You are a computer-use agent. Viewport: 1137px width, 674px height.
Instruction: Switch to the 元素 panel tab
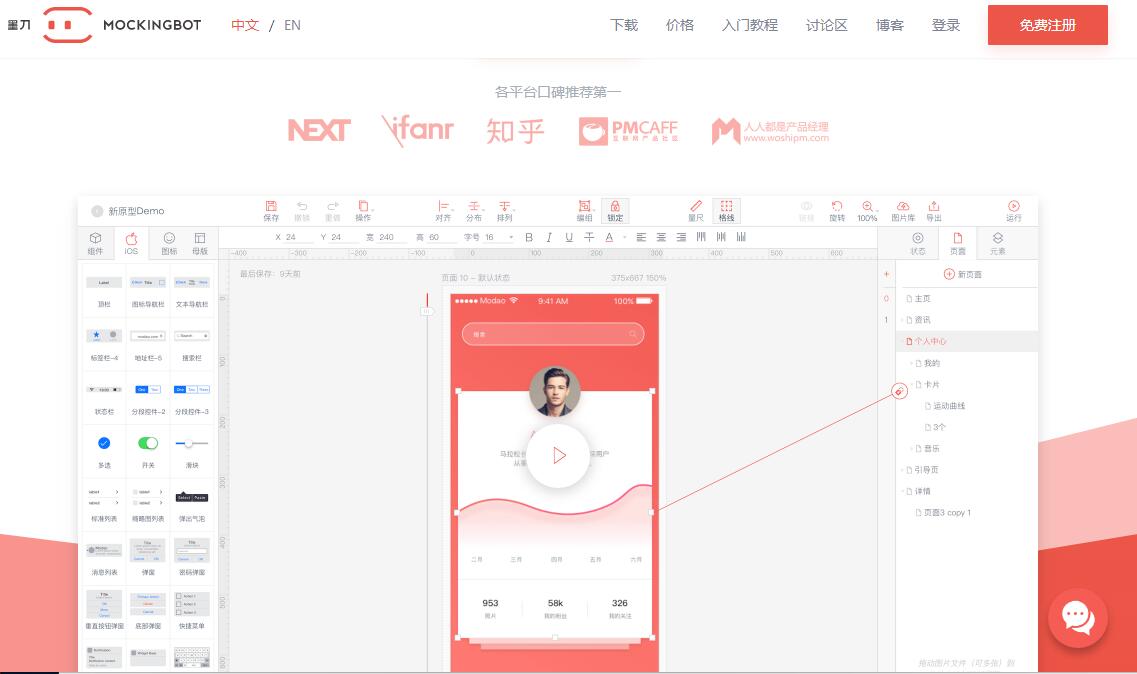coord(996,241)
